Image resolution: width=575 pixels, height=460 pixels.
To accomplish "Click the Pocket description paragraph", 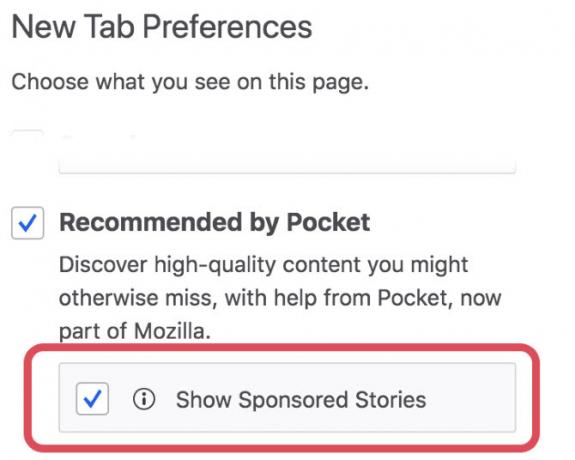I will pos(280,298).
